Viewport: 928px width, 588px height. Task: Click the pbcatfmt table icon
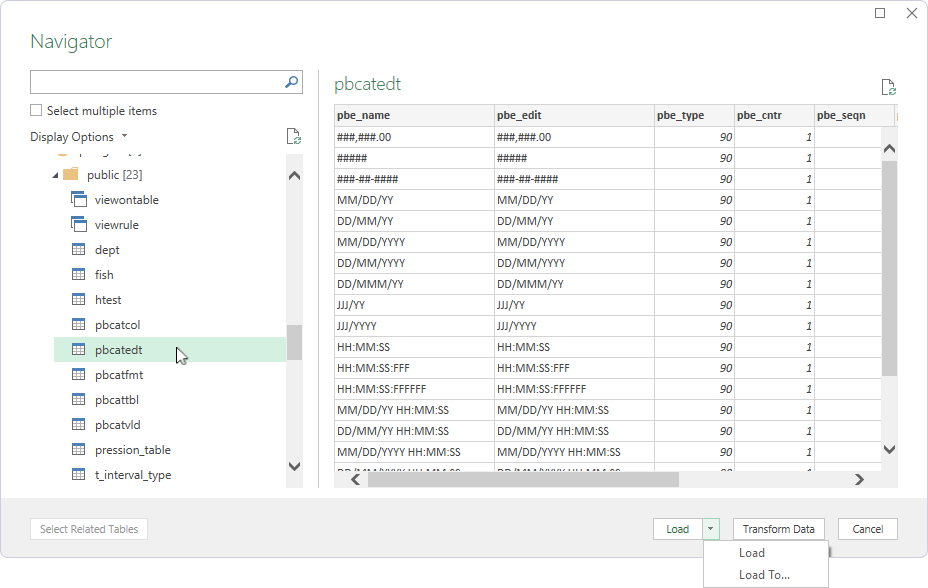[x=78, y=374]
